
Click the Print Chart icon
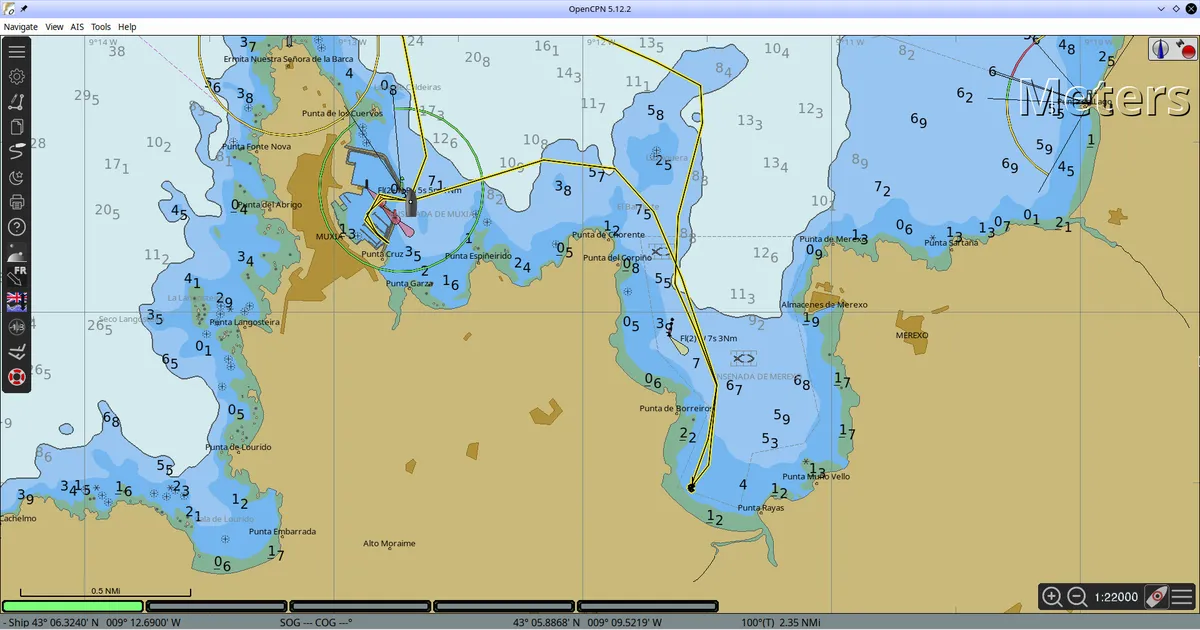tap(17, 202)
